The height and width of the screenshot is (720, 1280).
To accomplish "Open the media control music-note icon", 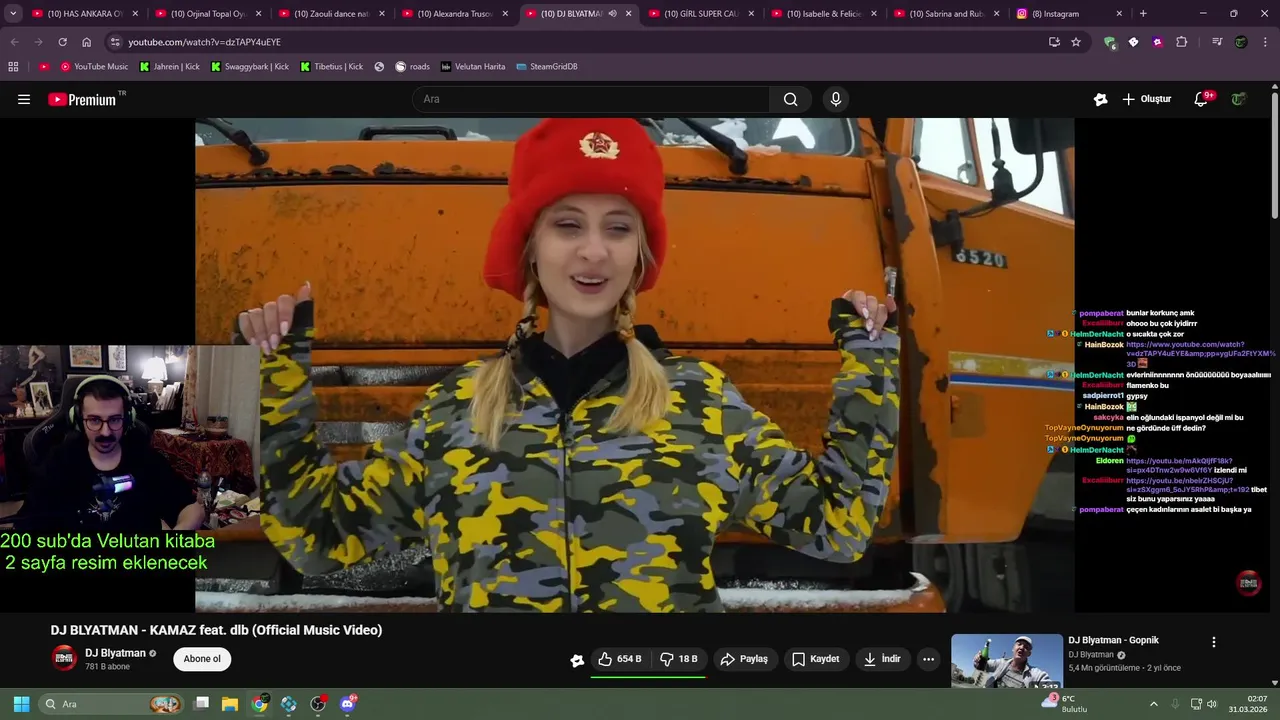I will (1217, 42).
